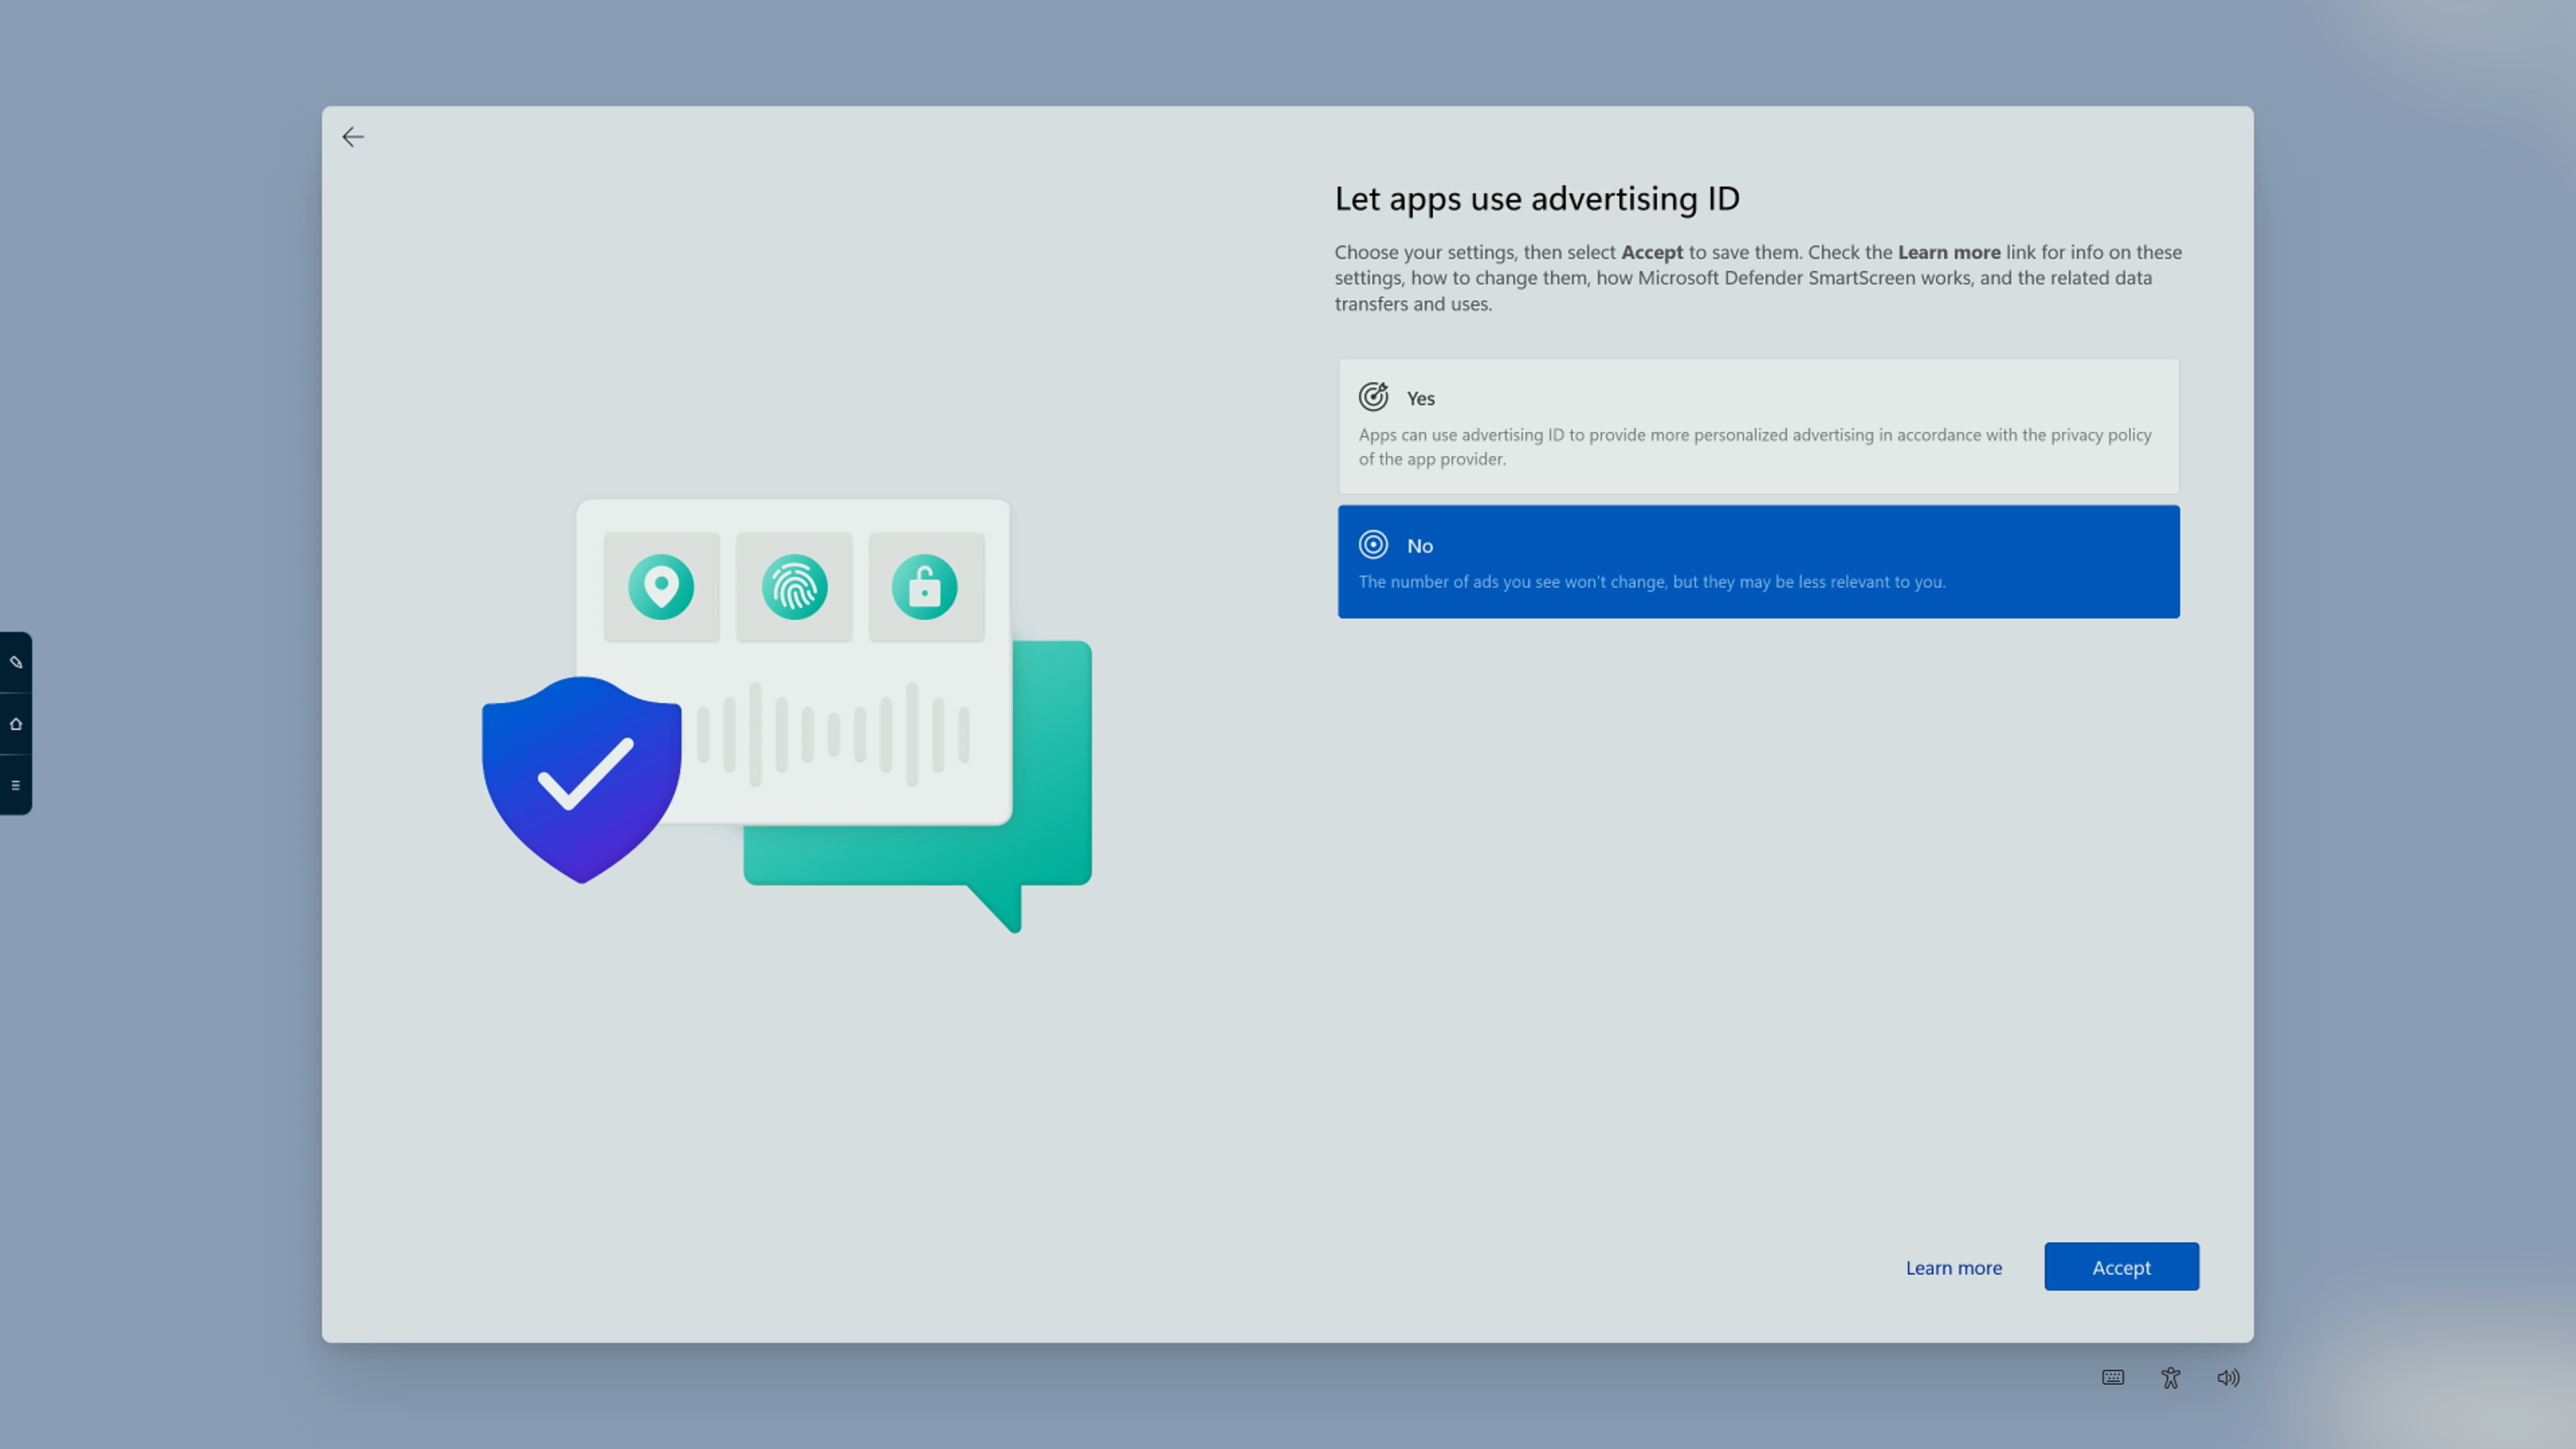This screenshot has width=2576, height=1449.
Task: Click the target icon next to Yes
Action: pos(1373,397)
